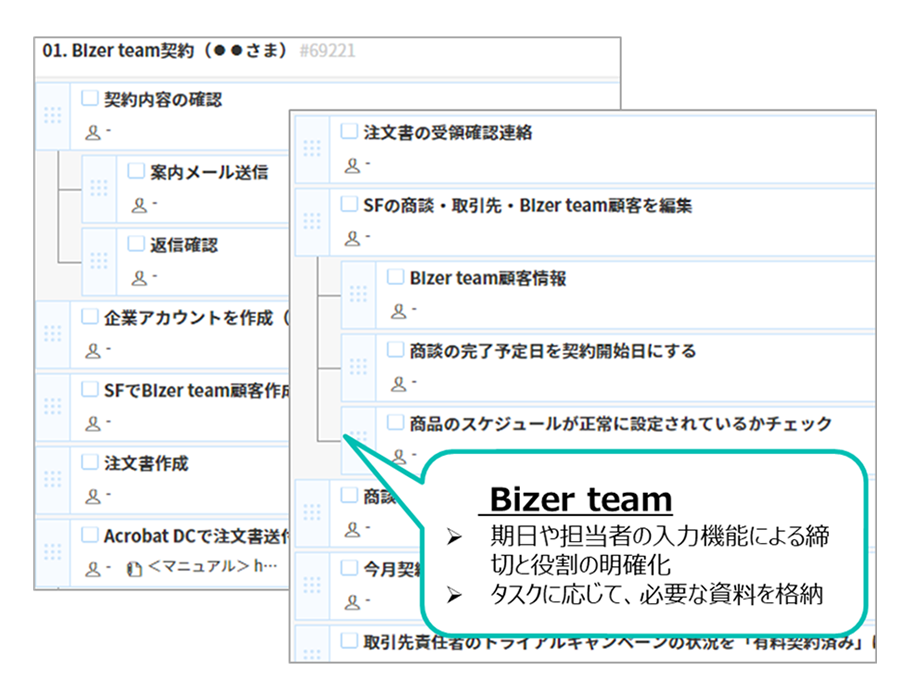This screenshot has height=700, width=910.
Task: Grab the drag handle of 契約内容の確認
Action: [52, 115]
